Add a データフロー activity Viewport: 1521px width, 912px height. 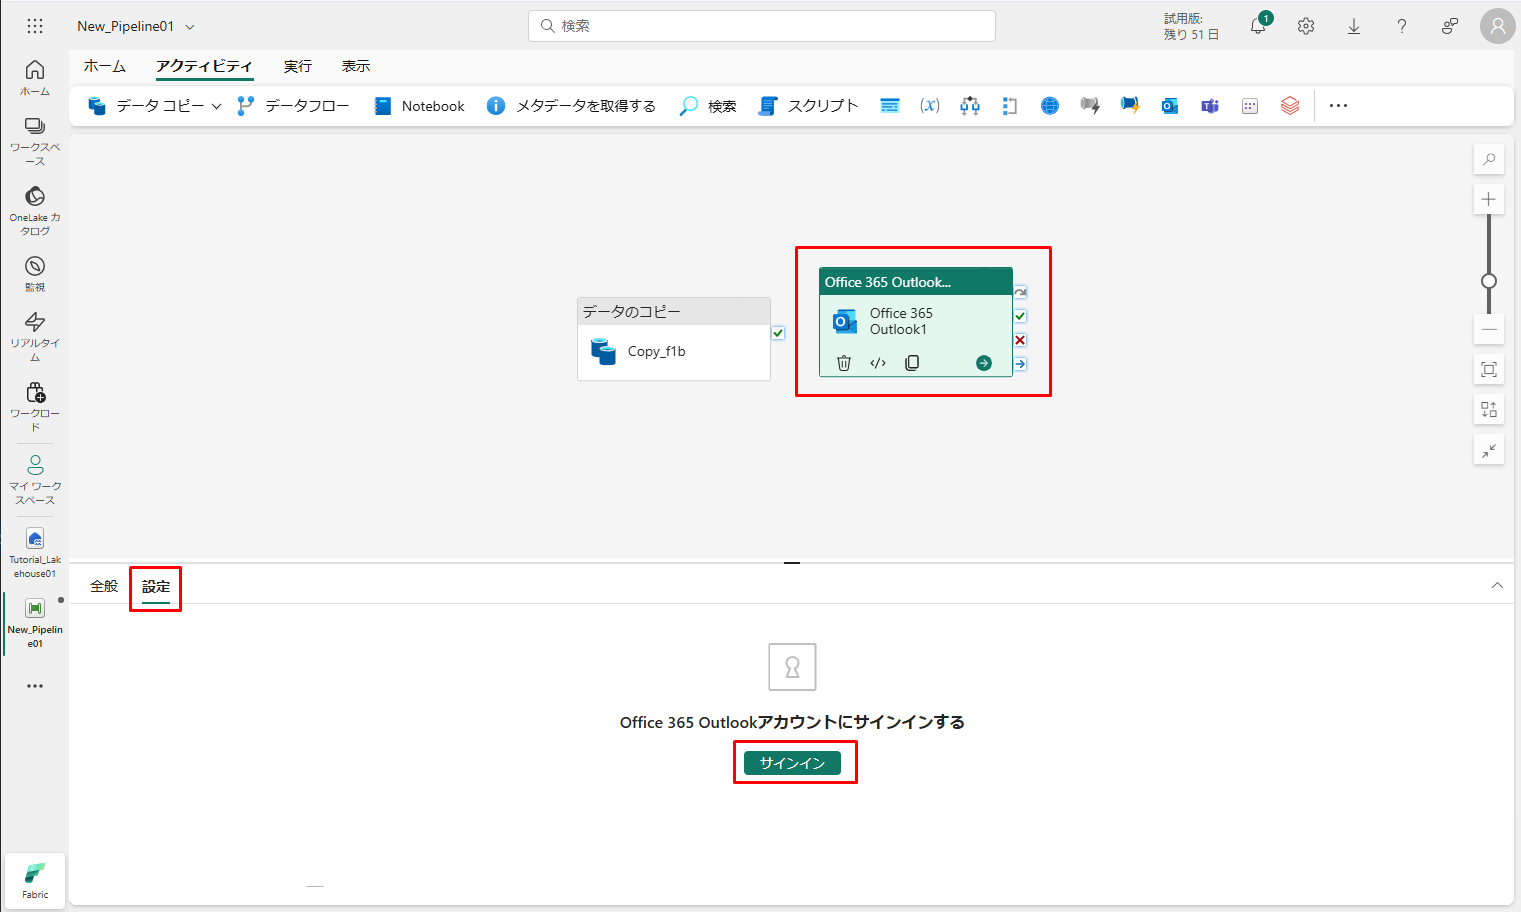[293, 106]
